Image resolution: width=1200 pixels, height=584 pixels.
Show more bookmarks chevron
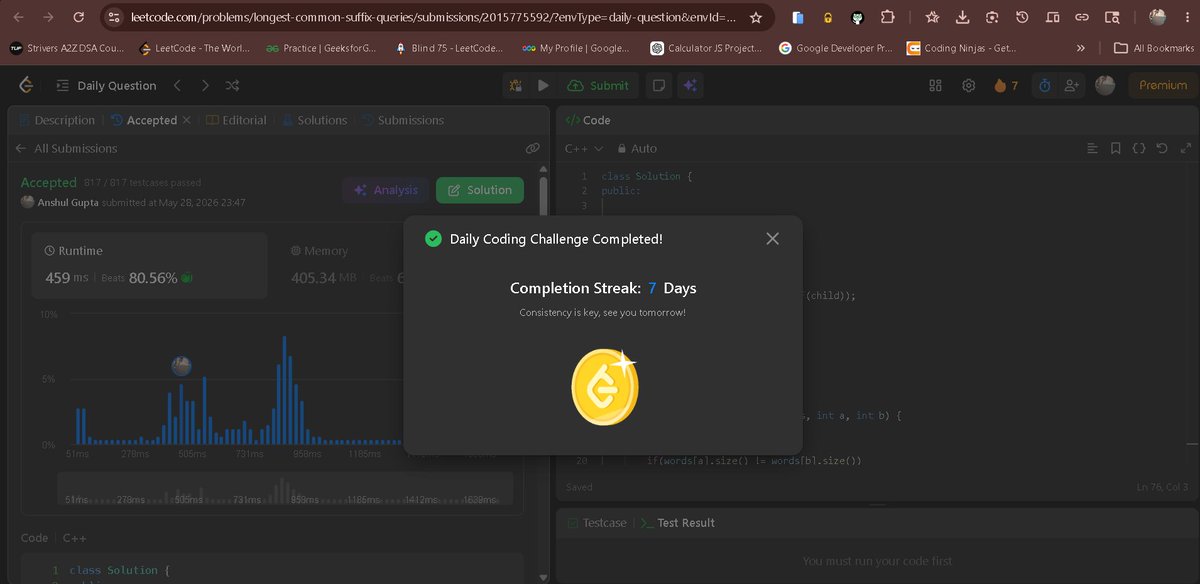point(1081,48)
